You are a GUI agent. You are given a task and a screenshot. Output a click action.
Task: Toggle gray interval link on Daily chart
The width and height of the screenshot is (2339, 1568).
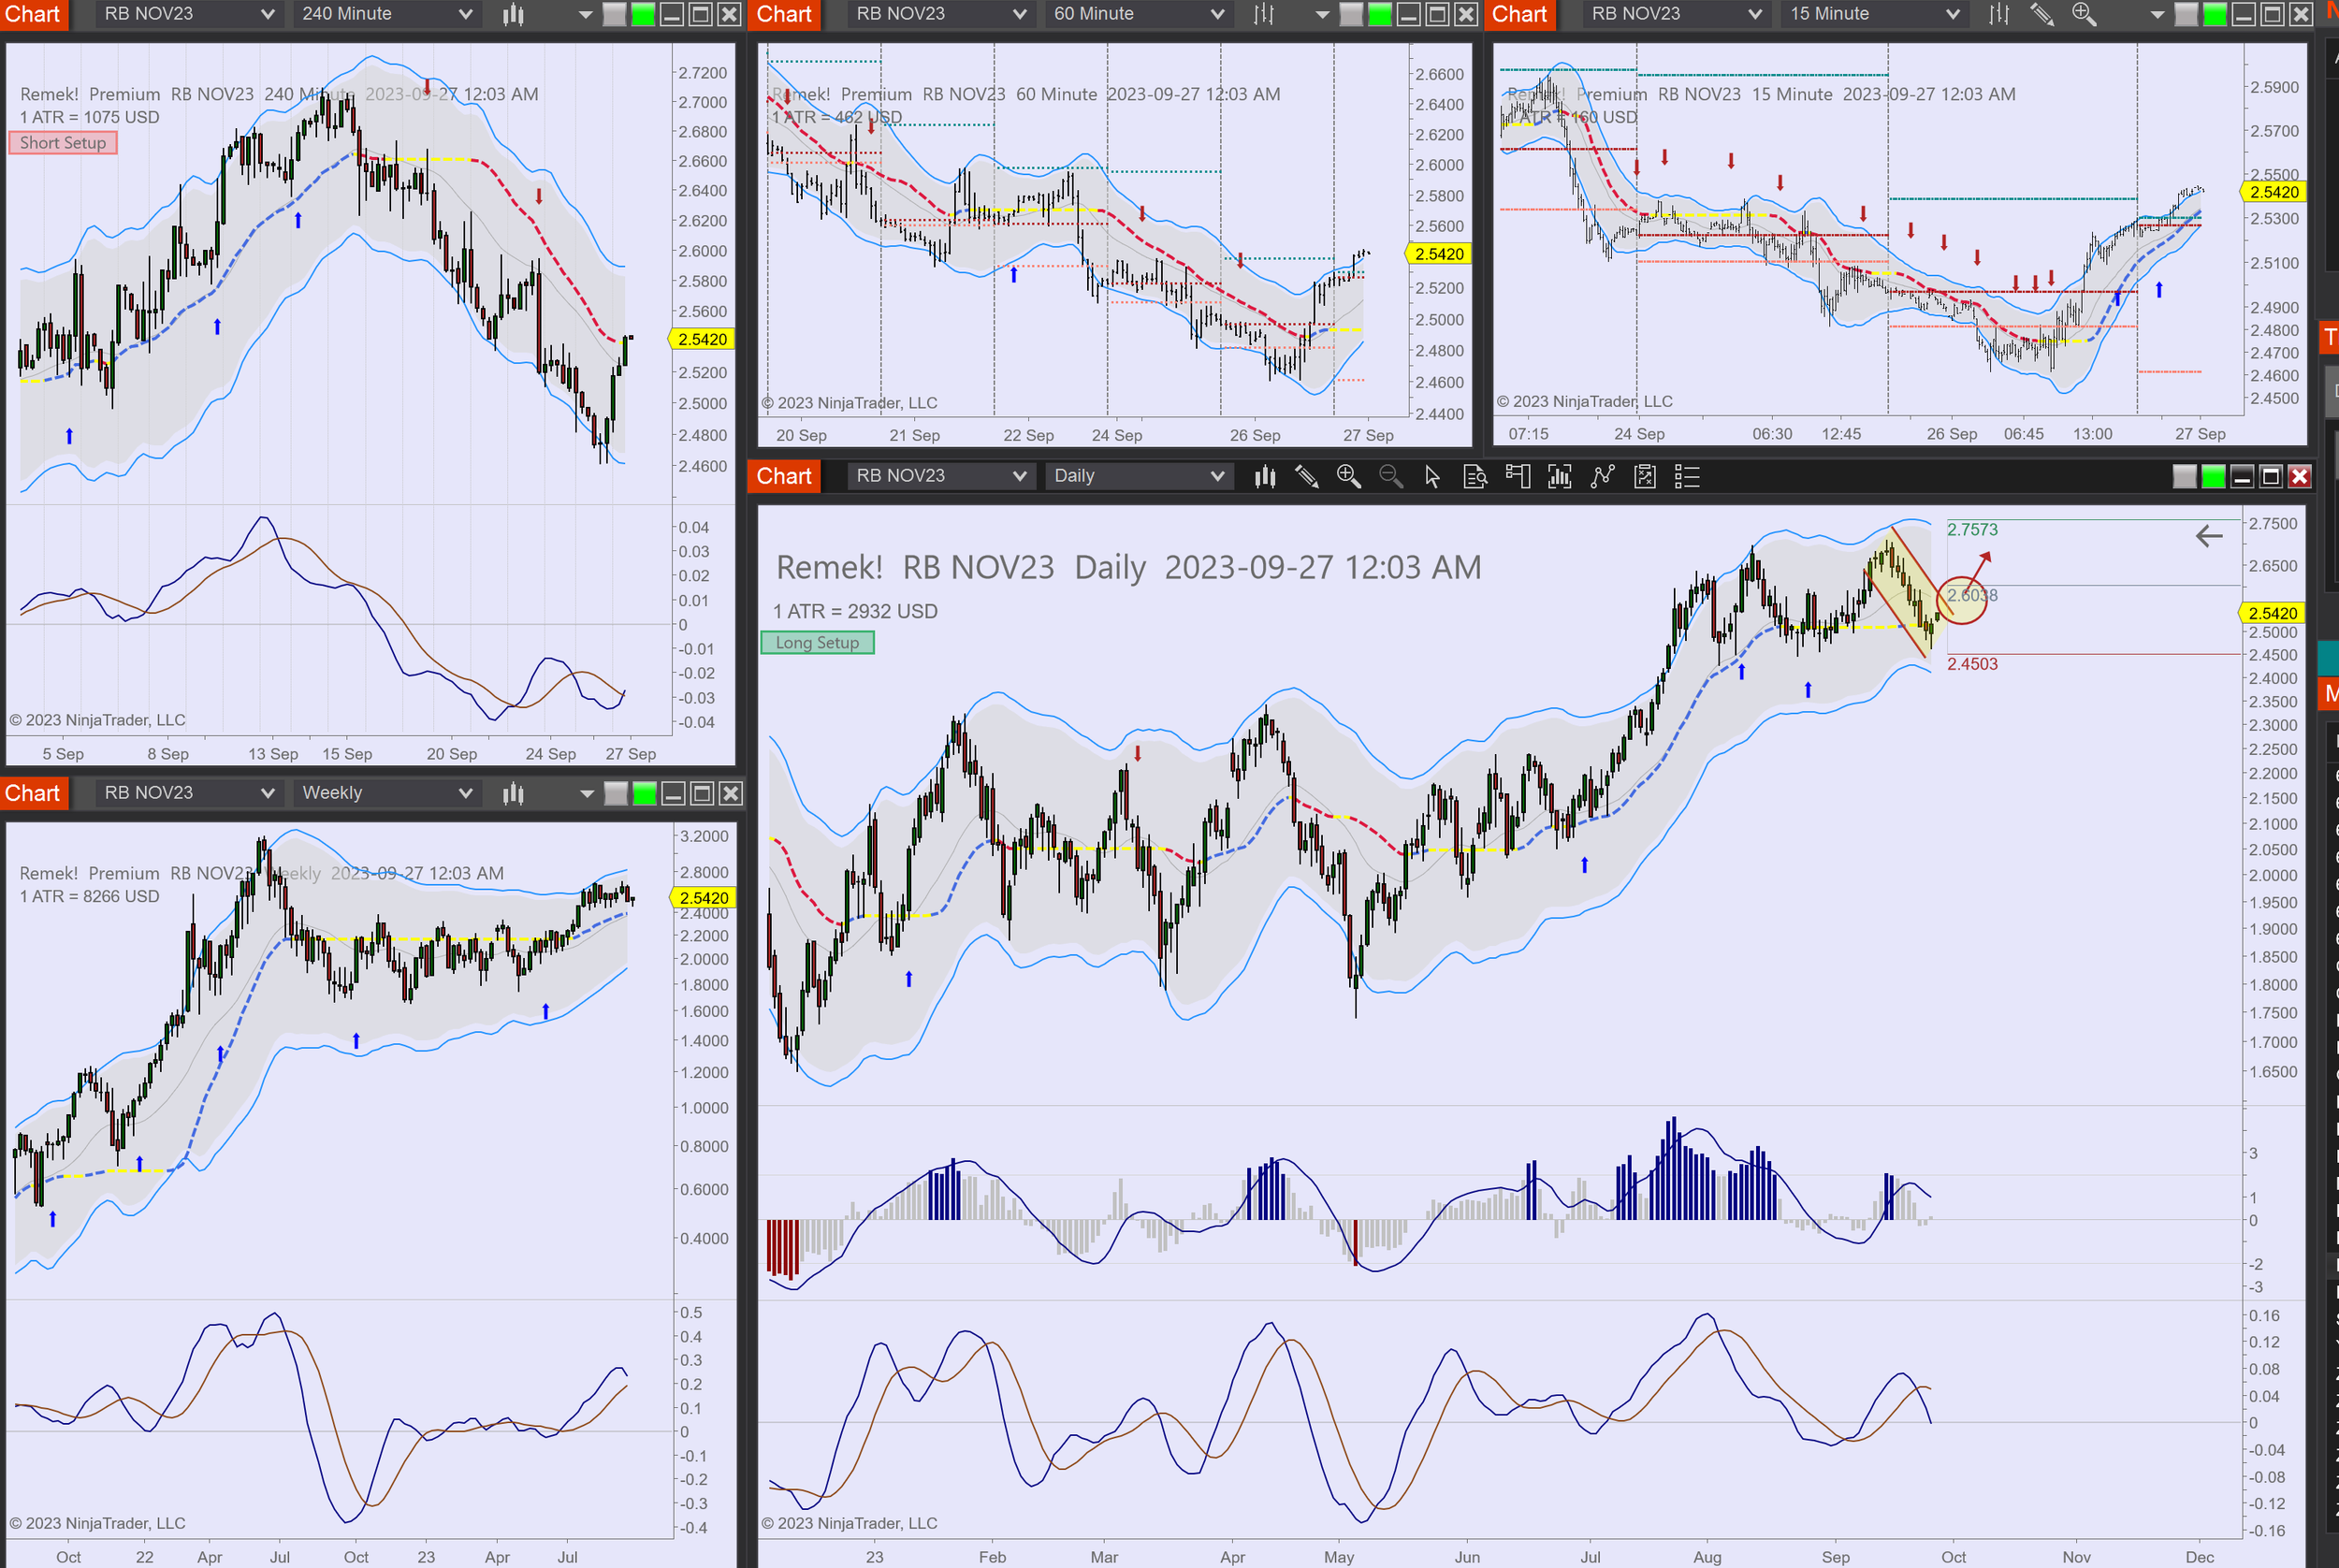pos(2184,476)
